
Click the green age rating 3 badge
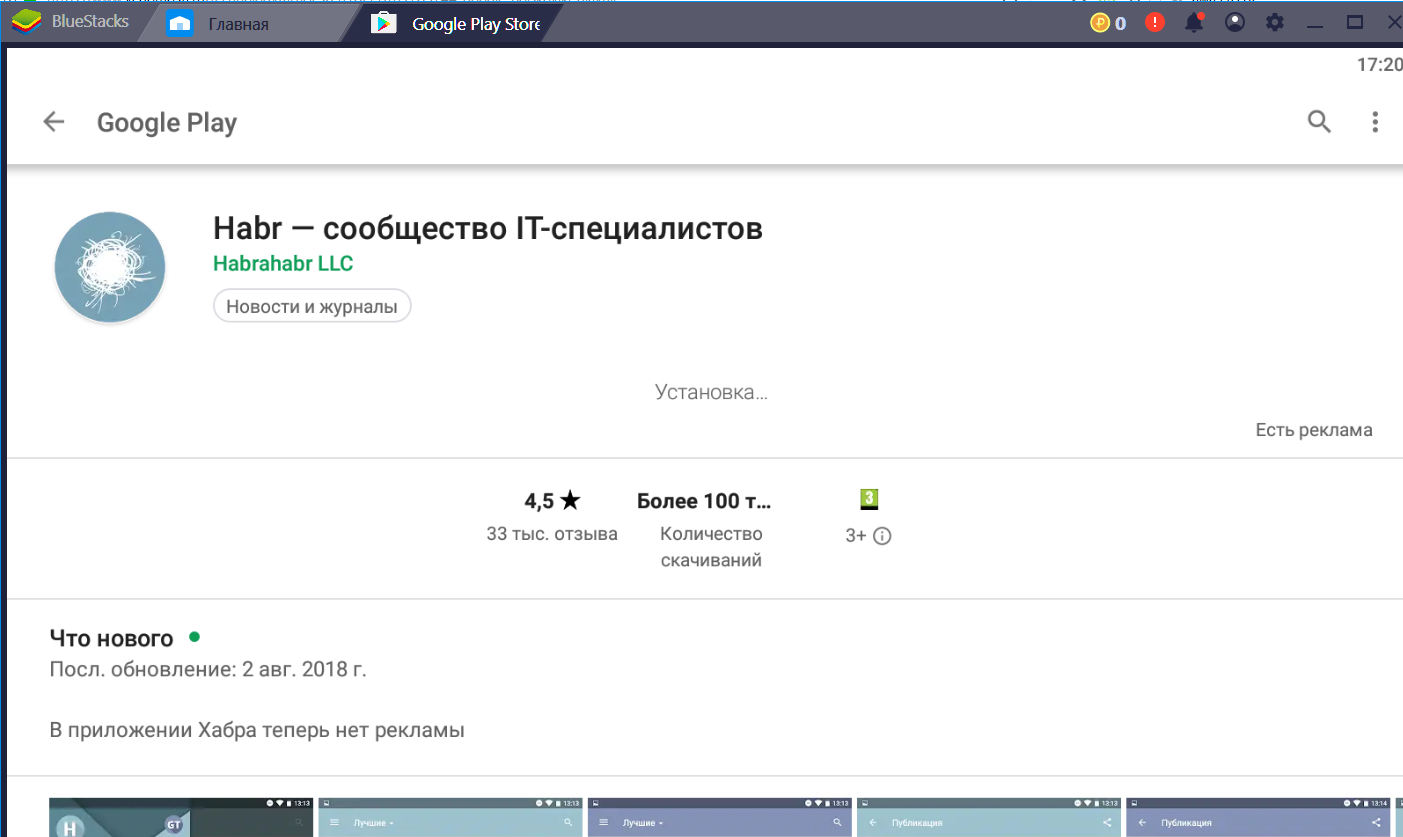point(869,499)
